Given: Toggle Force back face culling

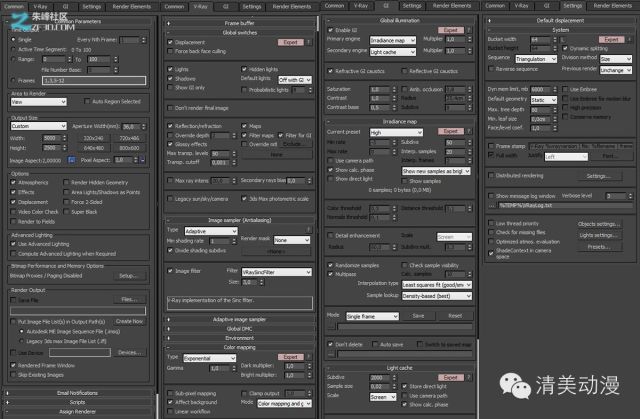Looking at the screenshot, I should pos(170,51).
